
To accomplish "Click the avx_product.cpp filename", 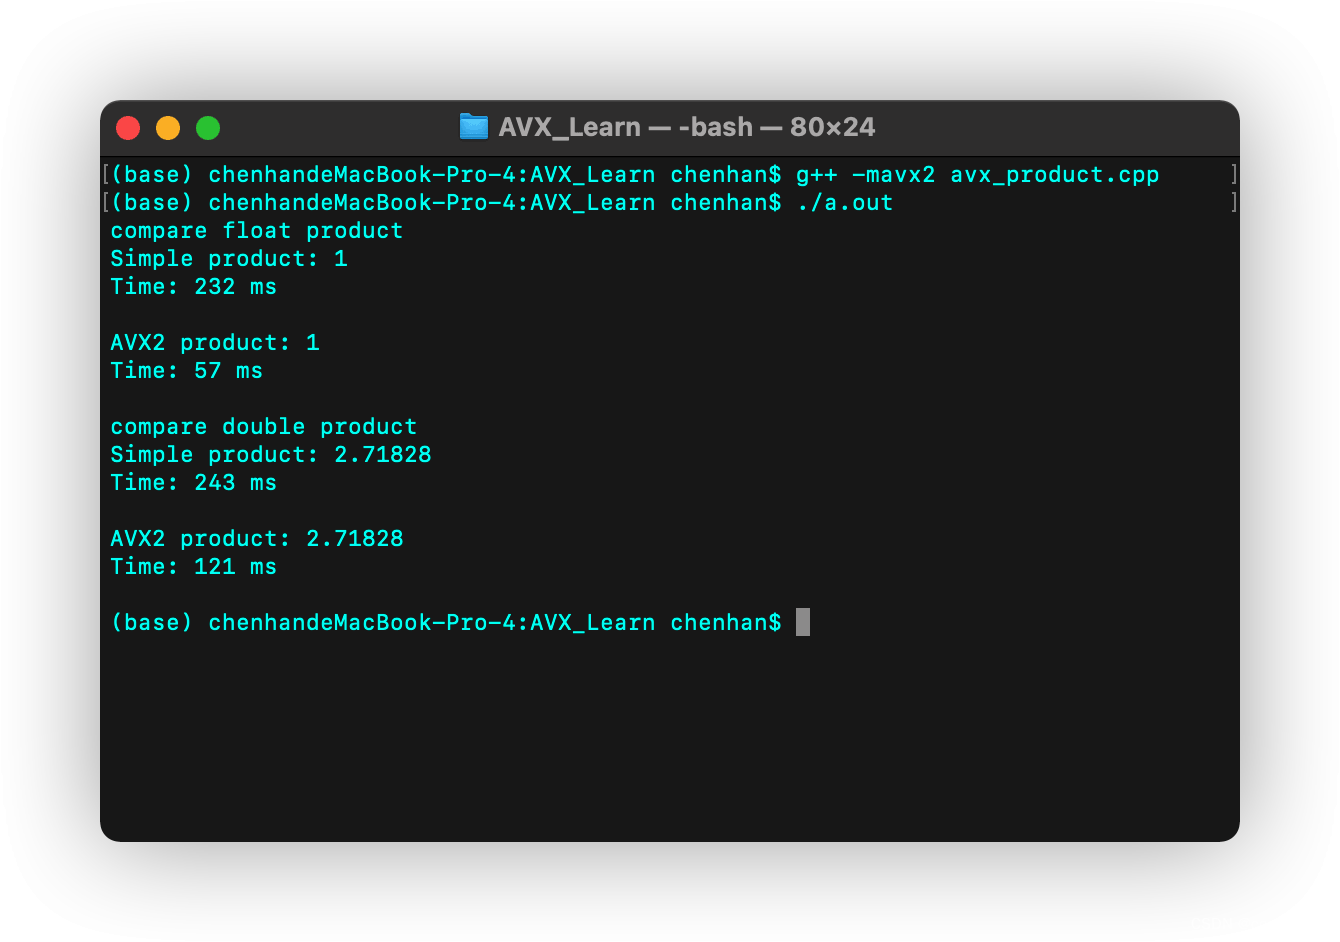I will point(1054,175).
